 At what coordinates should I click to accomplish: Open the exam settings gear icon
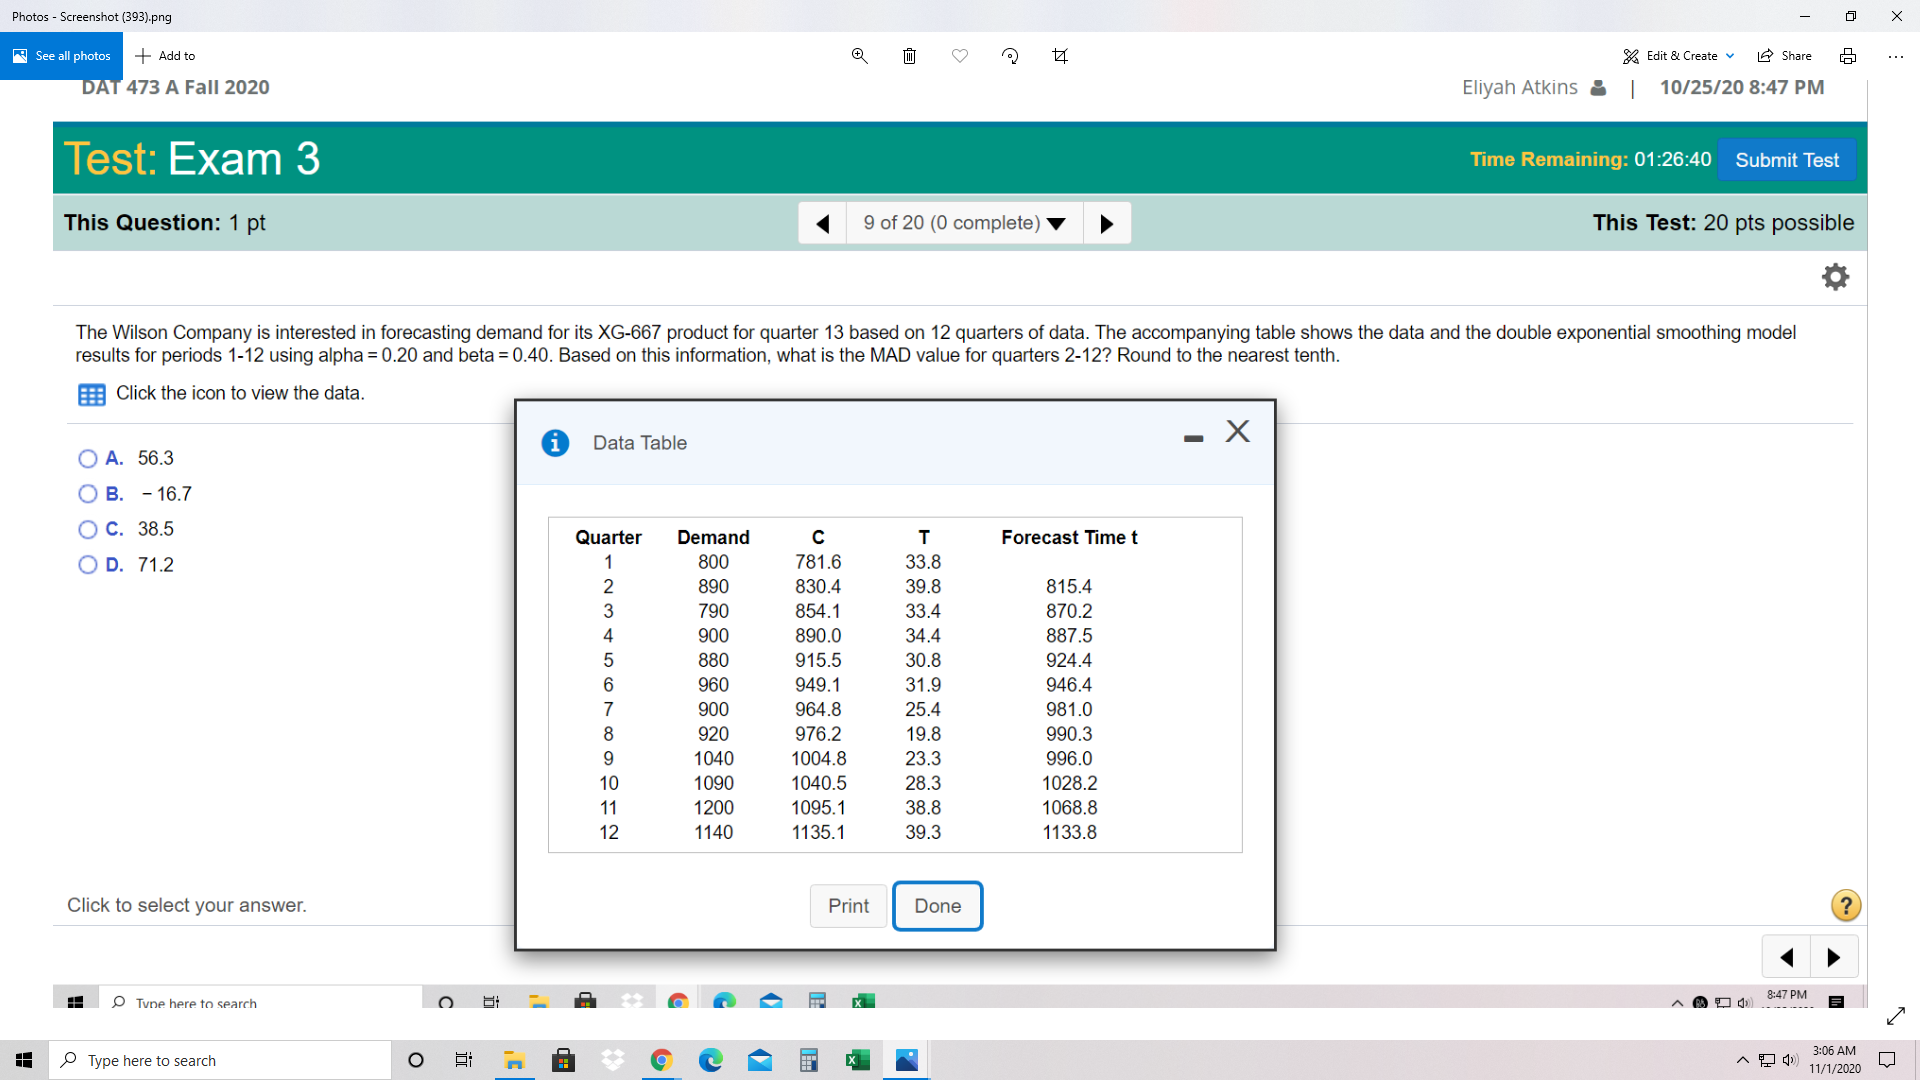point(1835,277)
